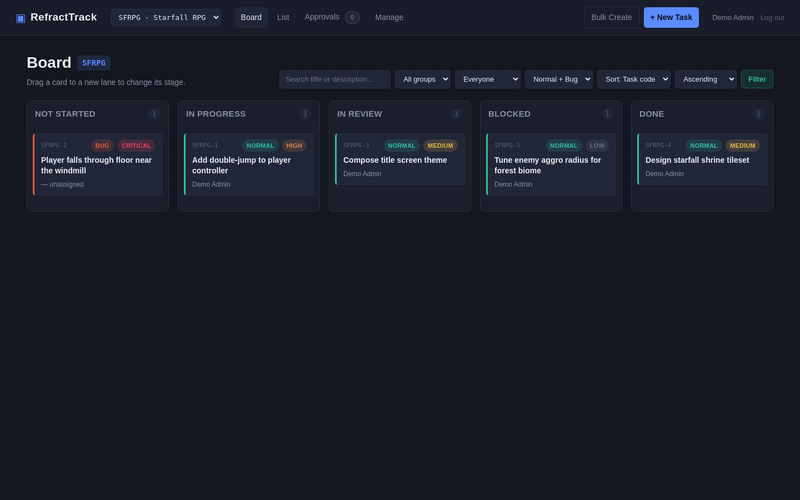Screen dimensions: 800x500
Task: Click the SFRPG-4 task code
Action: (x=658, y=145)
